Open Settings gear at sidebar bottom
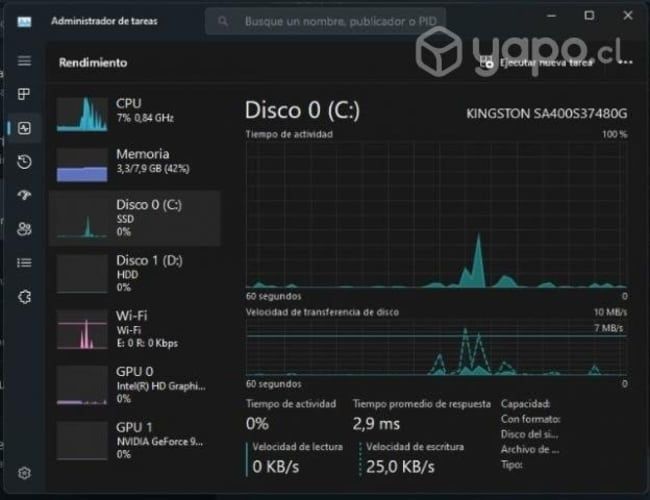Image resolution: width=650 pixels, height=500 pixels. [24, 473]
